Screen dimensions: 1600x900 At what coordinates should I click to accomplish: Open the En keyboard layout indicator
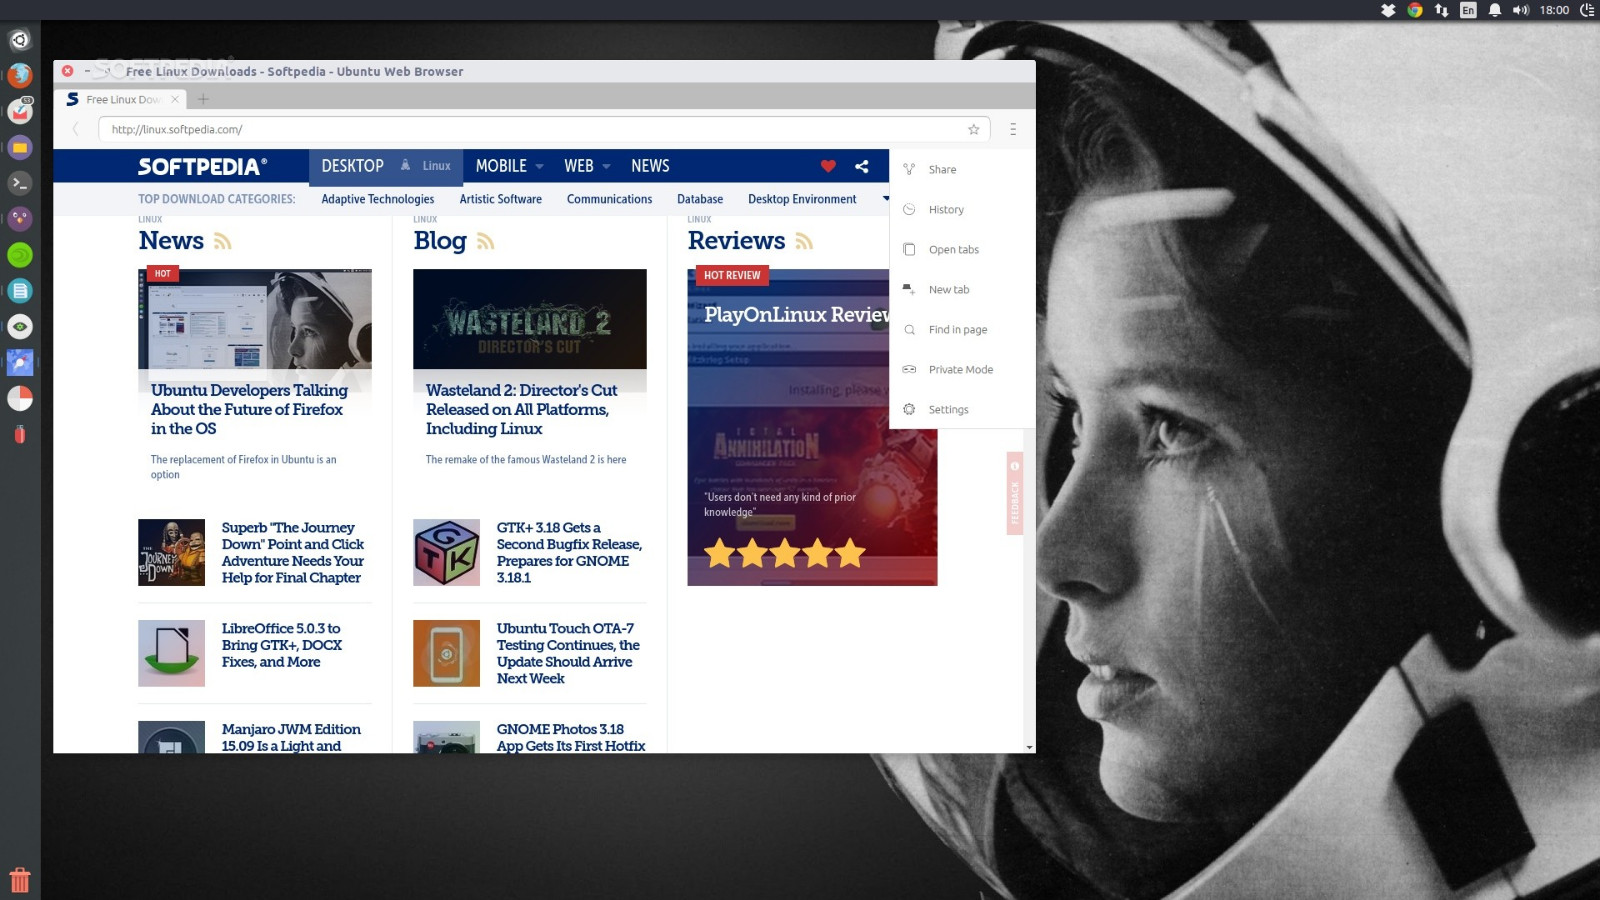tap(1468, 10)
